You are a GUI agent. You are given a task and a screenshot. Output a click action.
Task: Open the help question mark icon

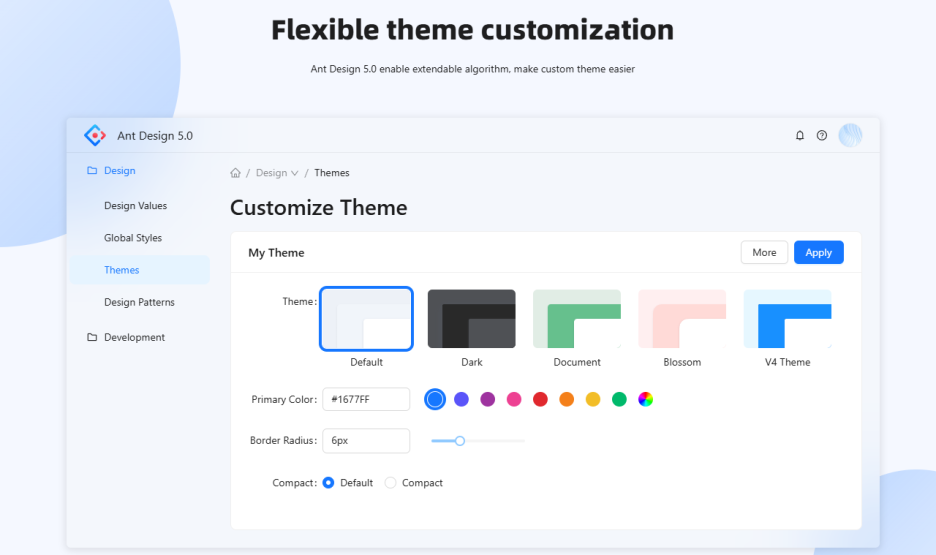point(822,135)
